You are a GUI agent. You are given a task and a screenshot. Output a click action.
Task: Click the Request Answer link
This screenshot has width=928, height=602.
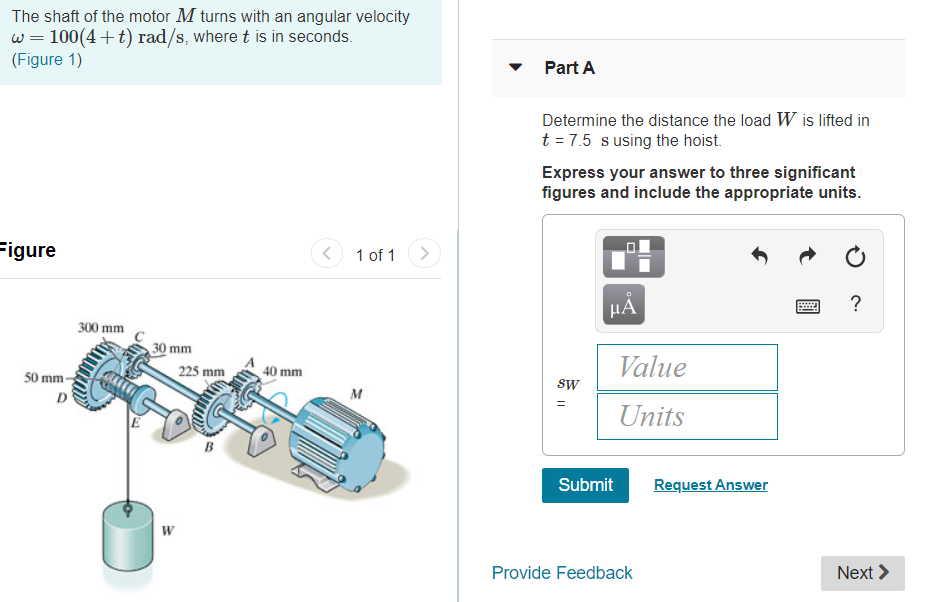[710, 485]
